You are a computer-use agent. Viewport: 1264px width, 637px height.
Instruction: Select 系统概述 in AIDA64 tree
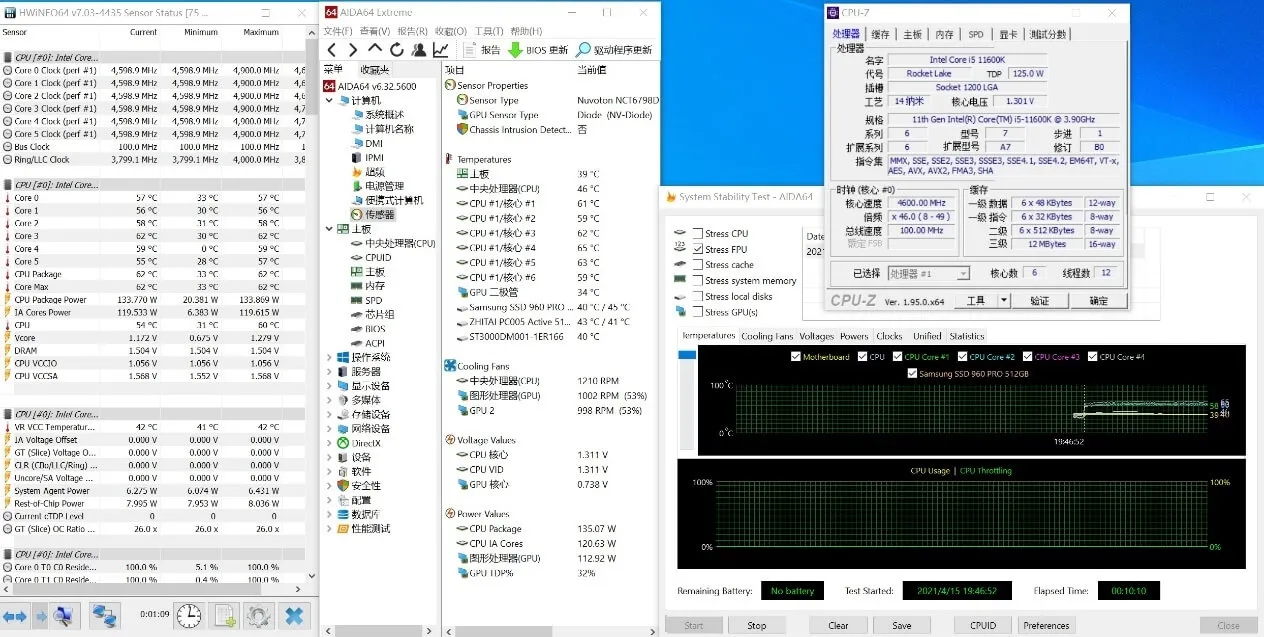pyautogui.click(x=380, y=115)
